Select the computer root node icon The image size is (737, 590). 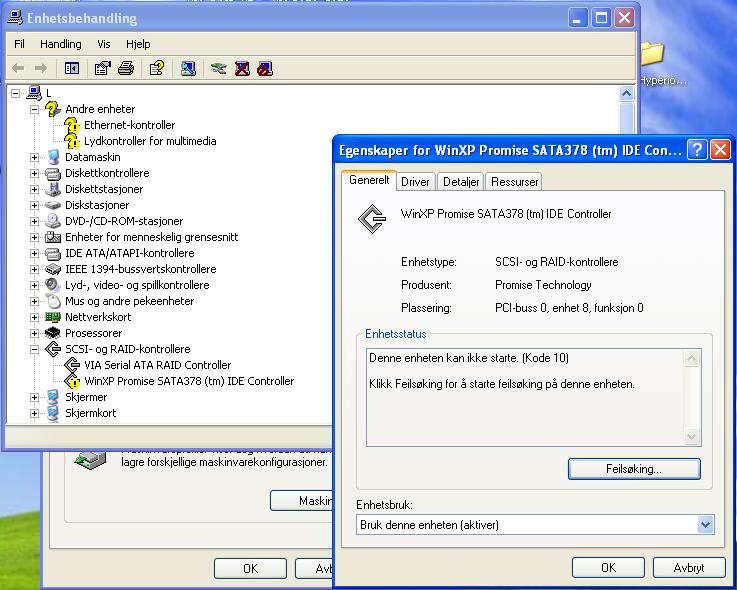[x=34, y=93]
